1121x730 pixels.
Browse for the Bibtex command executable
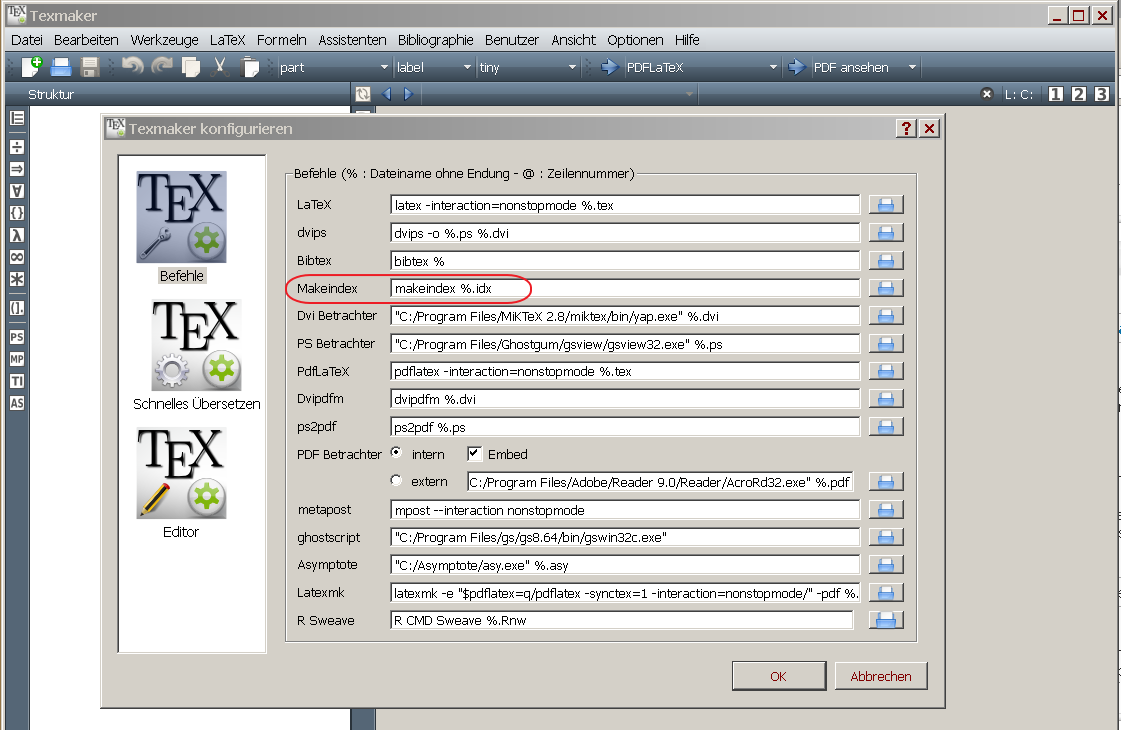[x=886, y=261]
